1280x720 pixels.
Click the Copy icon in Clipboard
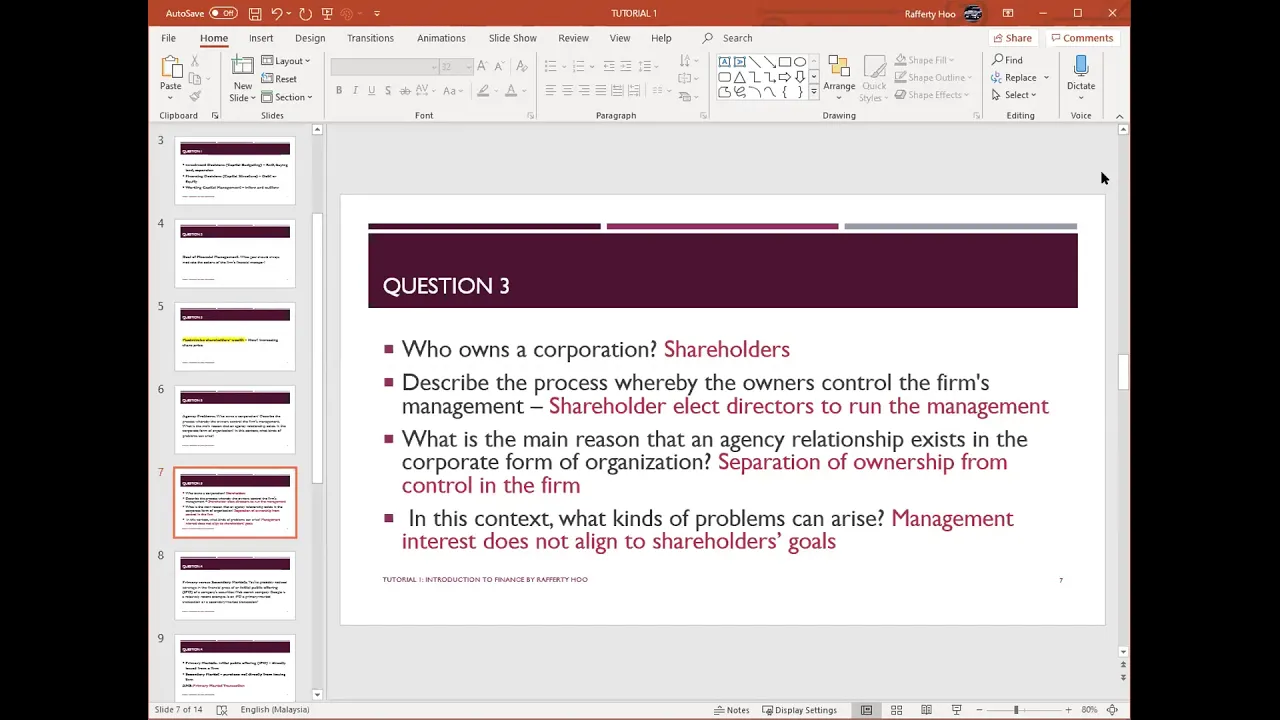(x=195, y=78)
